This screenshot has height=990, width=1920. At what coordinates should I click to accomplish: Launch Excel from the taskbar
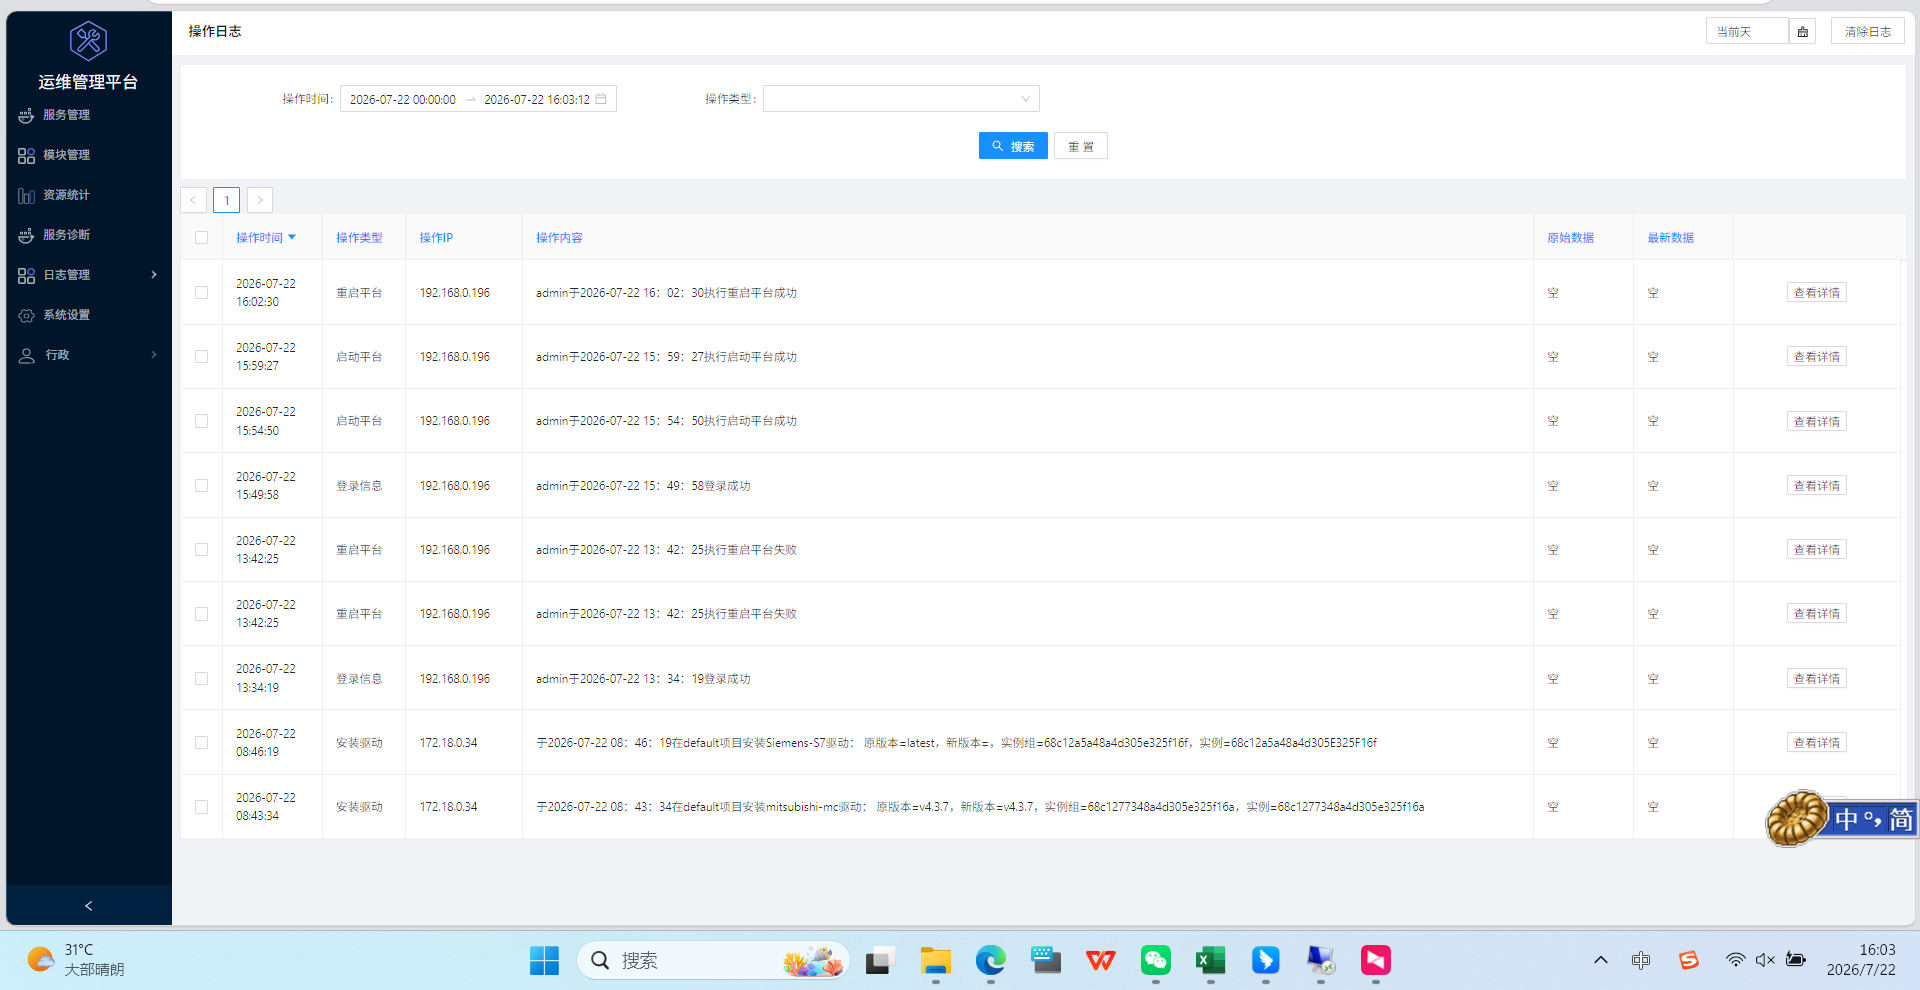(1210, 960)
